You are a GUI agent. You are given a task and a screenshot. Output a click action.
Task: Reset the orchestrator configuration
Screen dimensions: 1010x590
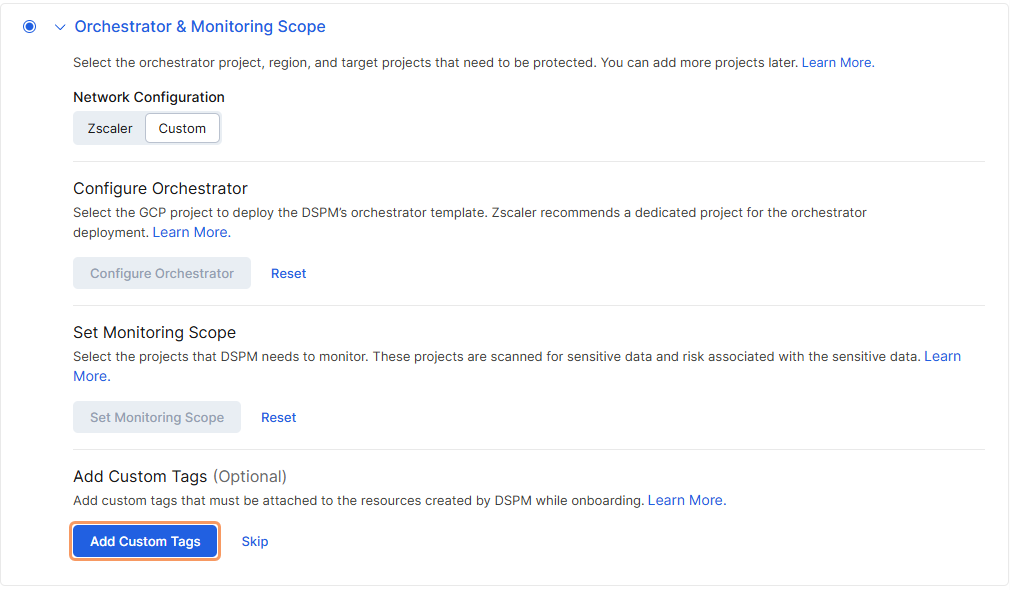(288, 273)
